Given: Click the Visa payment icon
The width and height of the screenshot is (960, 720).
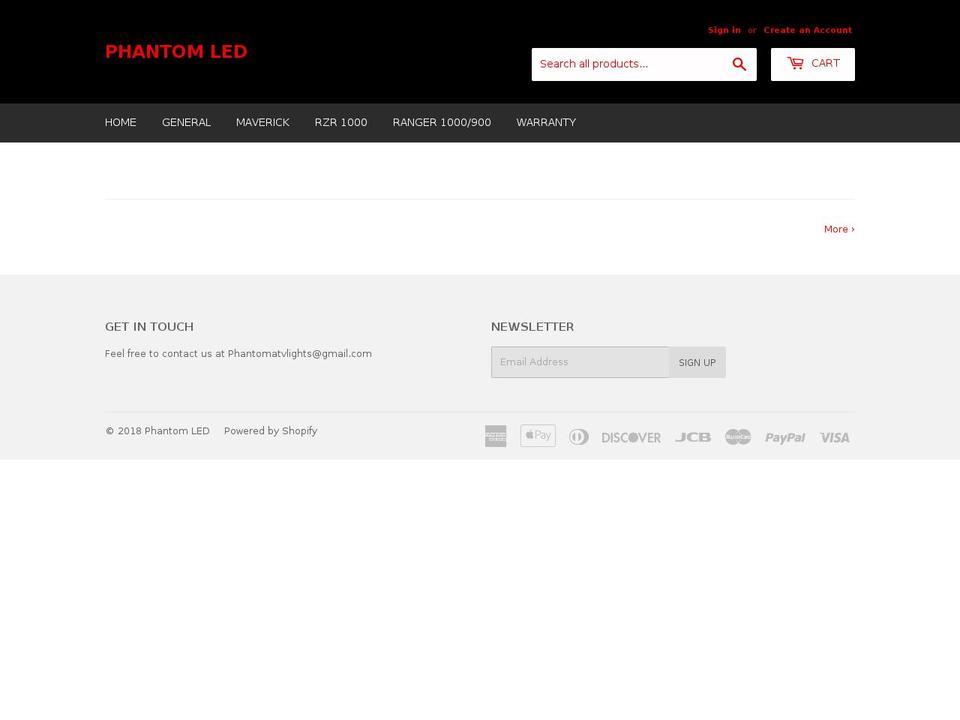Looking at the screenshot, I should (x=834, y=438).
